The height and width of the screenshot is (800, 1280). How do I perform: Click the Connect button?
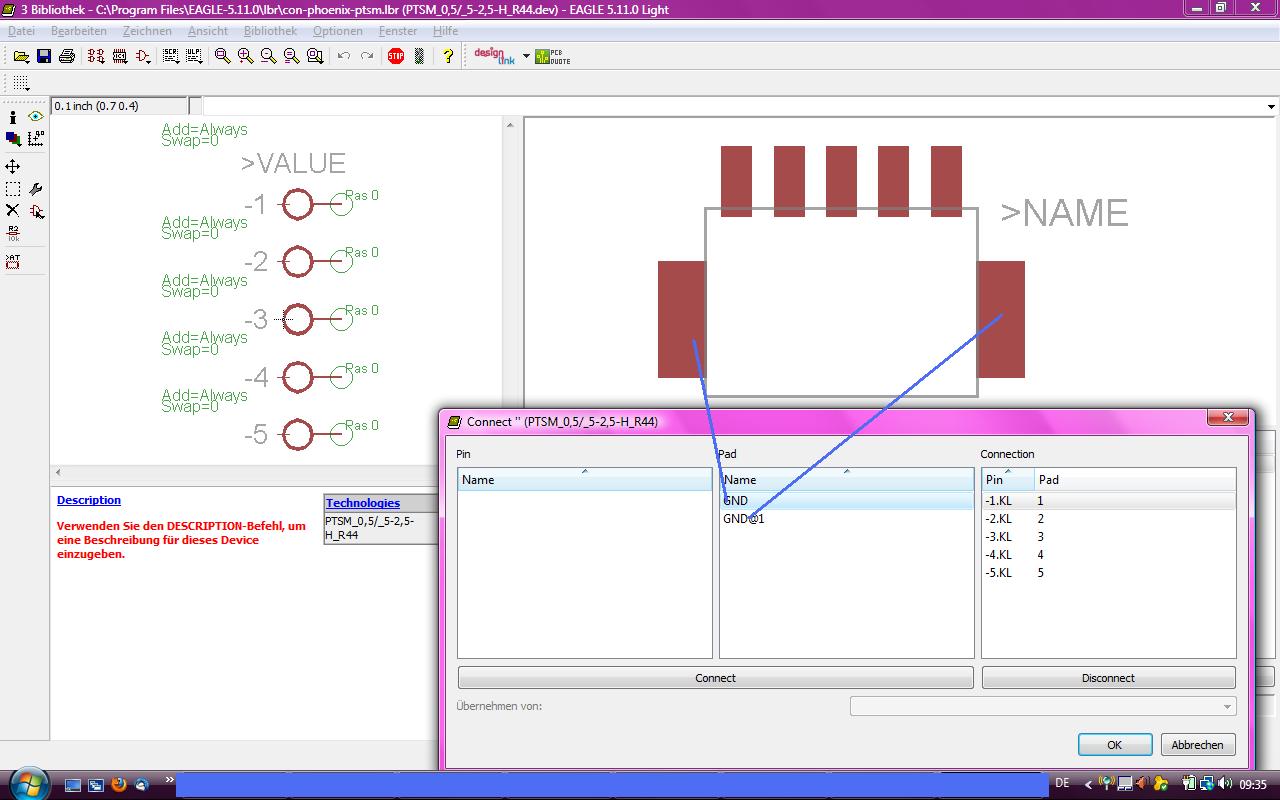click(x=715, y=678)
